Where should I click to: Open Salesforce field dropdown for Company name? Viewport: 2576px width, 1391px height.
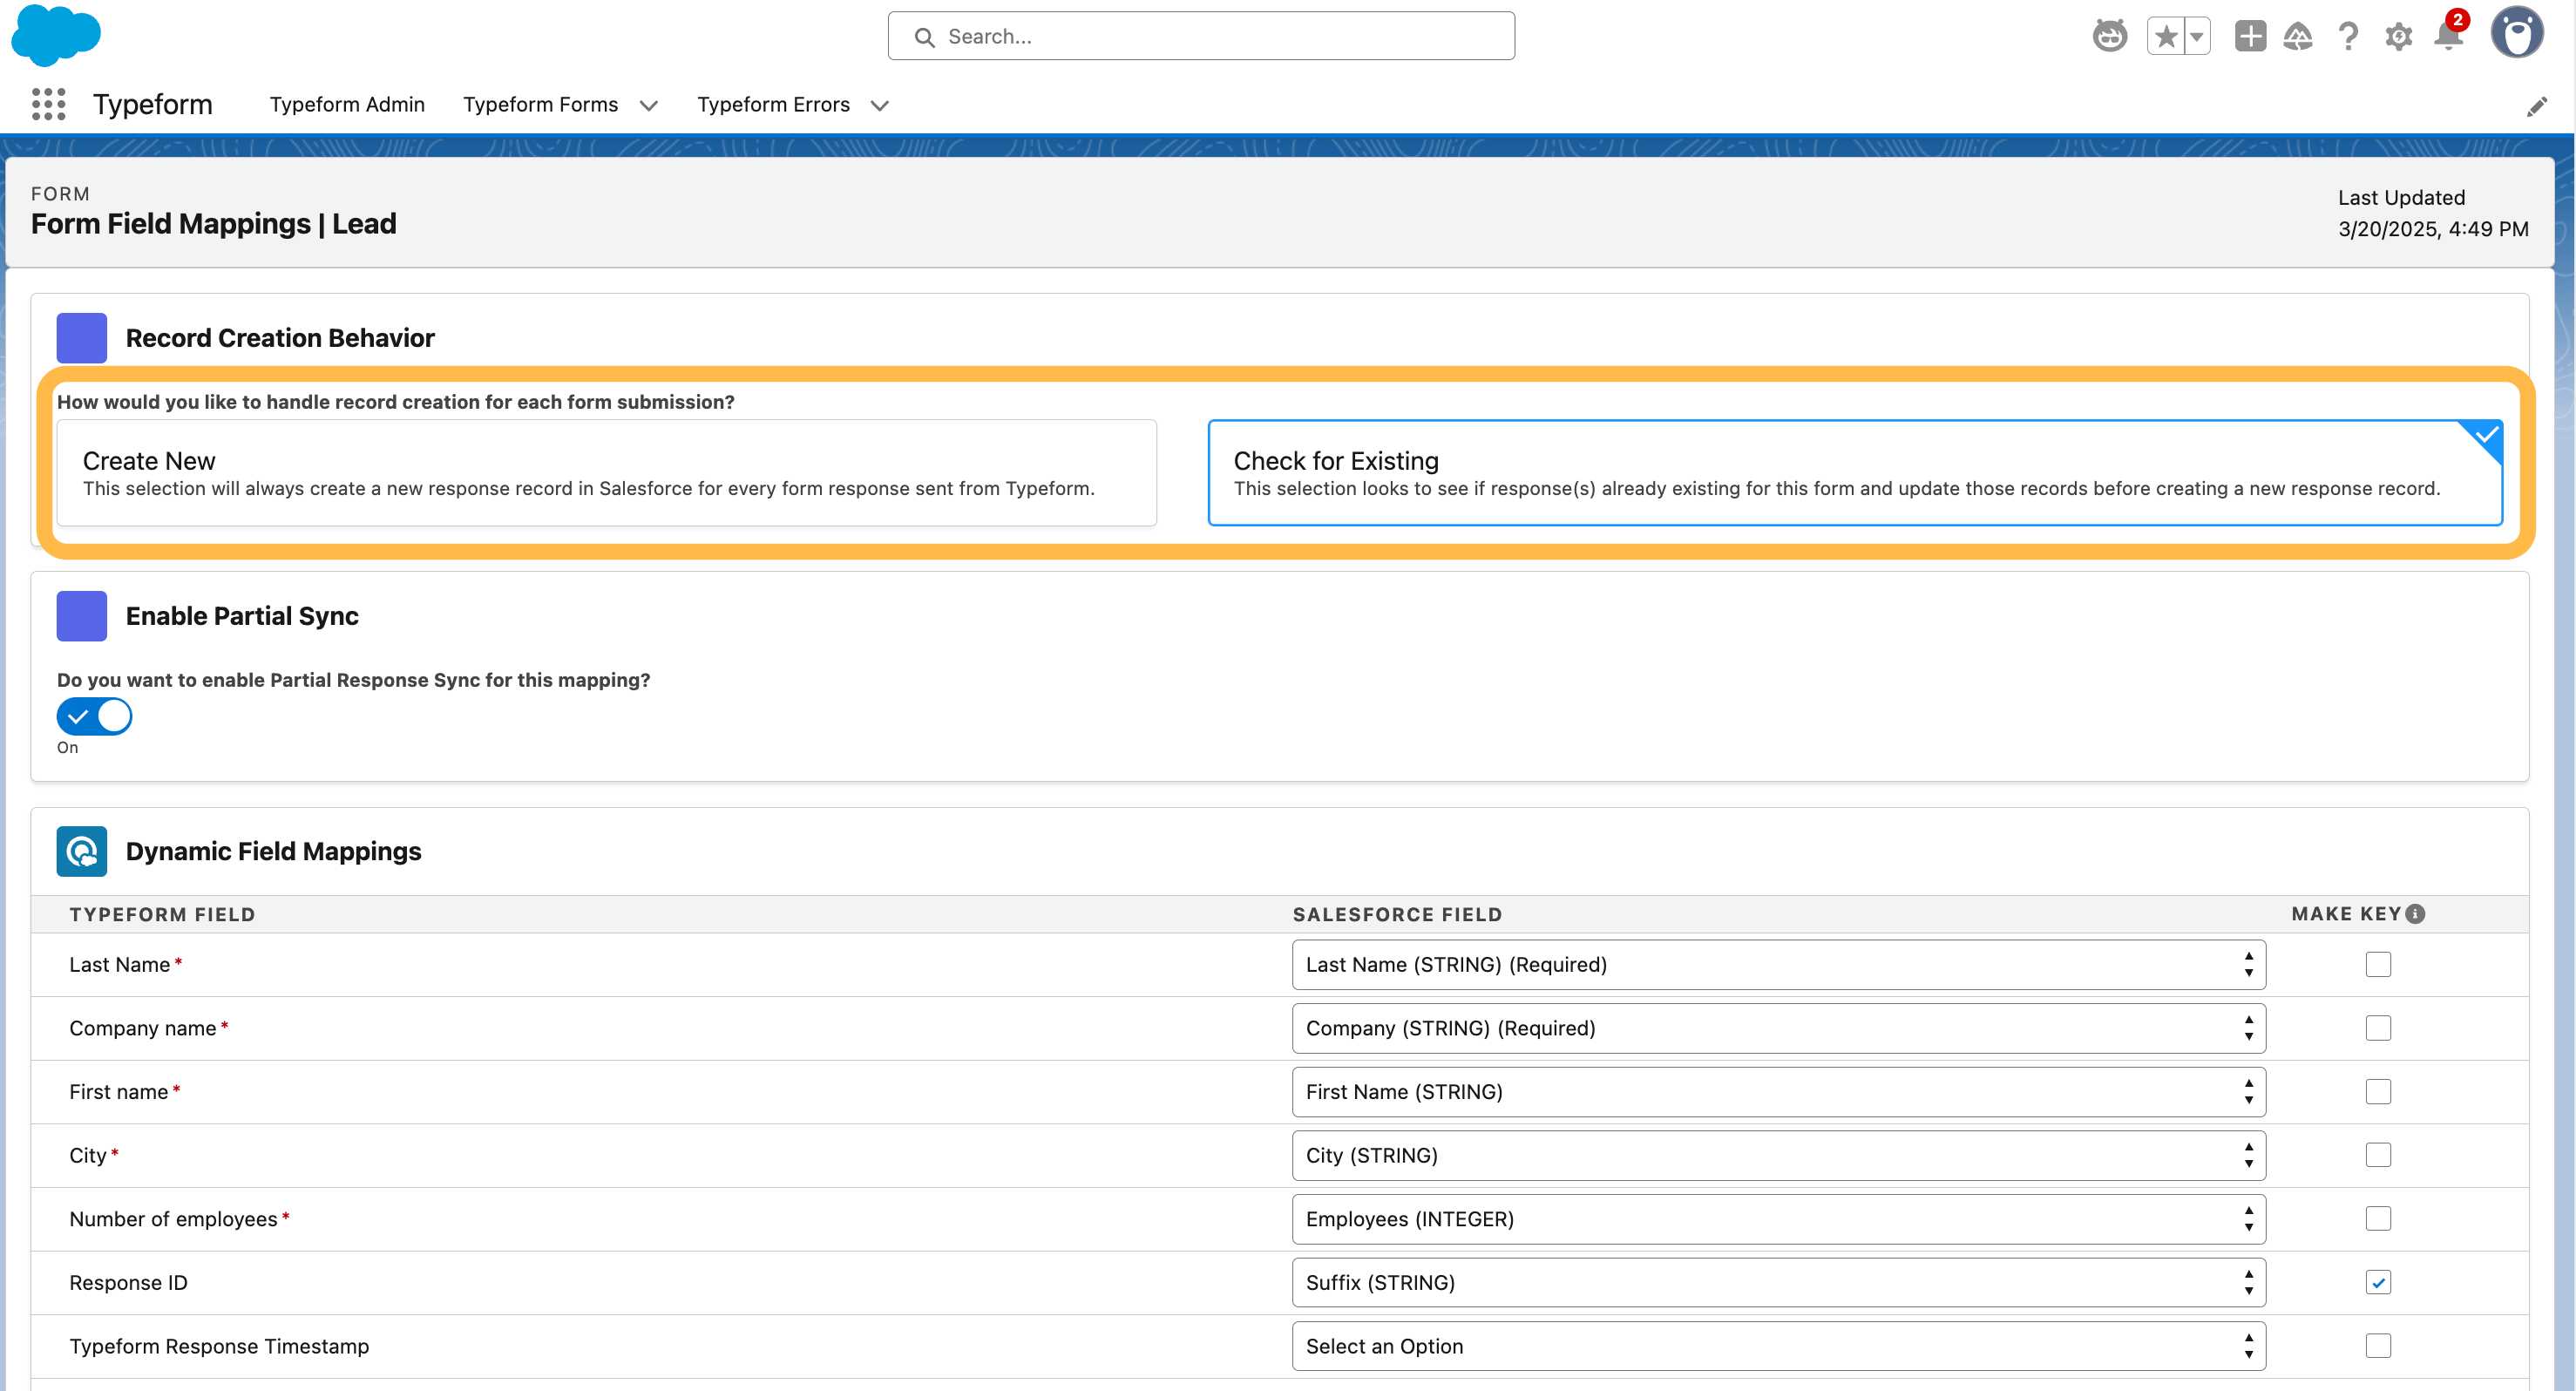1778,1028
